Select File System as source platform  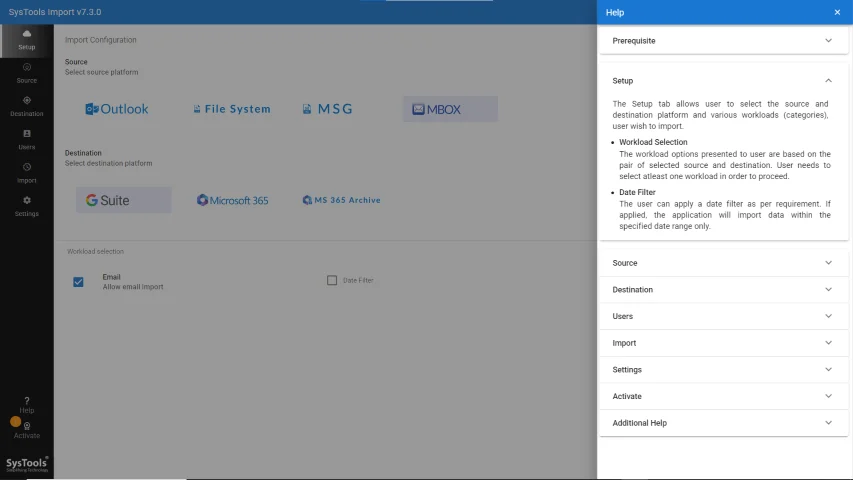click(232, 109)
